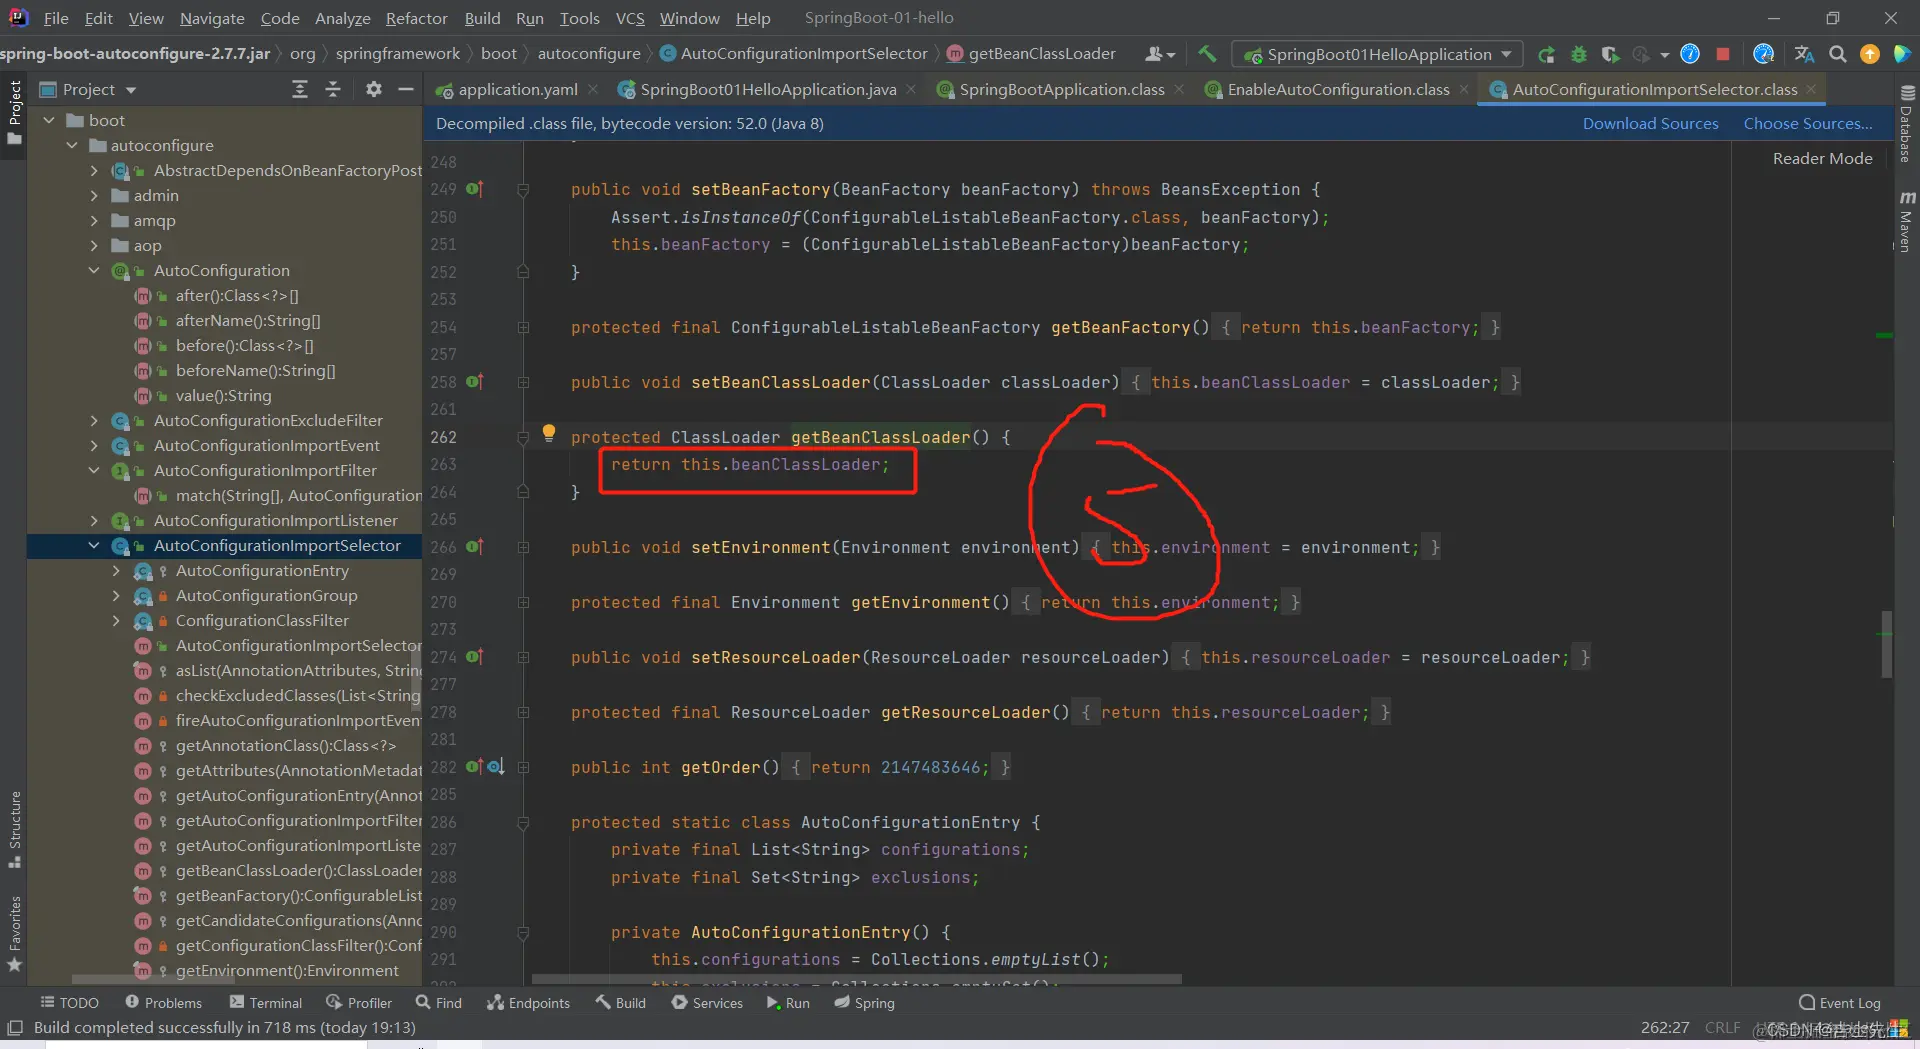Run with coverage using the shield icon
Screen dimensions: 1920x1049
pyautogui.click(x=1610, y=54)
